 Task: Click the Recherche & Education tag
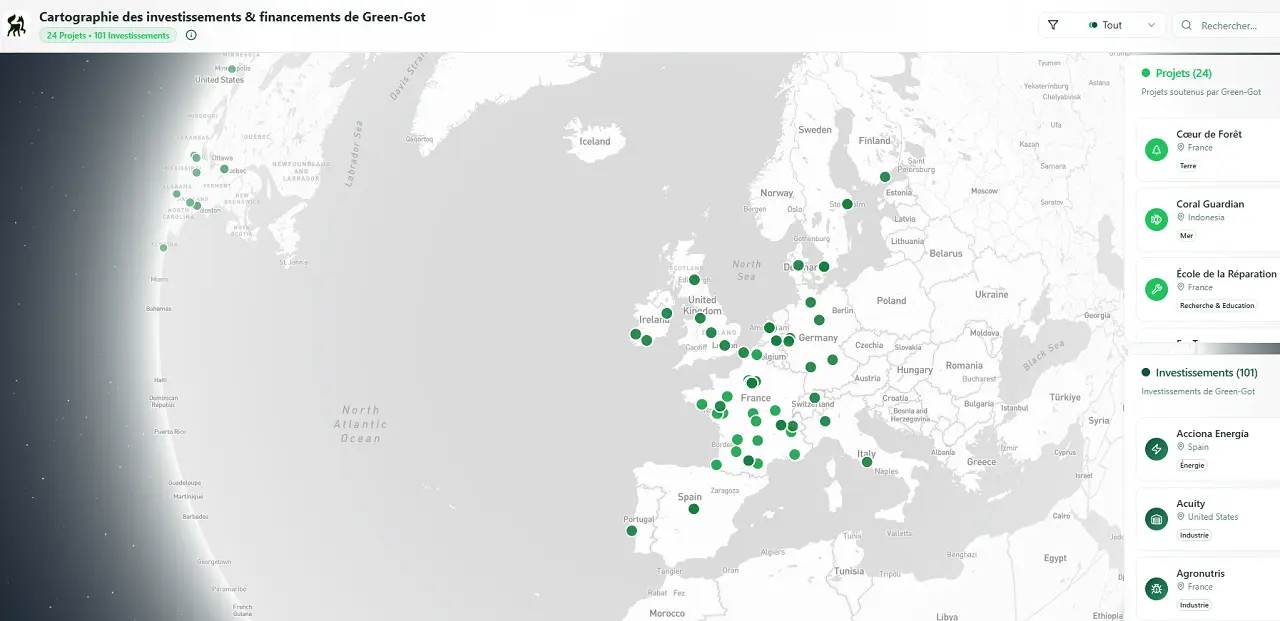click(x=1217, y=306)
